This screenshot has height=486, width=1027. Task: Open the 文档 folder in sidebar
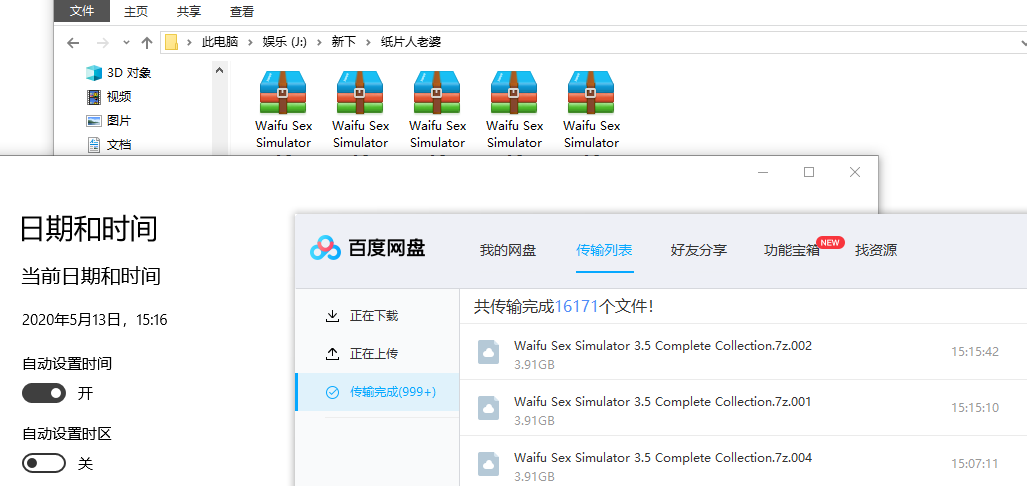click(x=109, y=145)
